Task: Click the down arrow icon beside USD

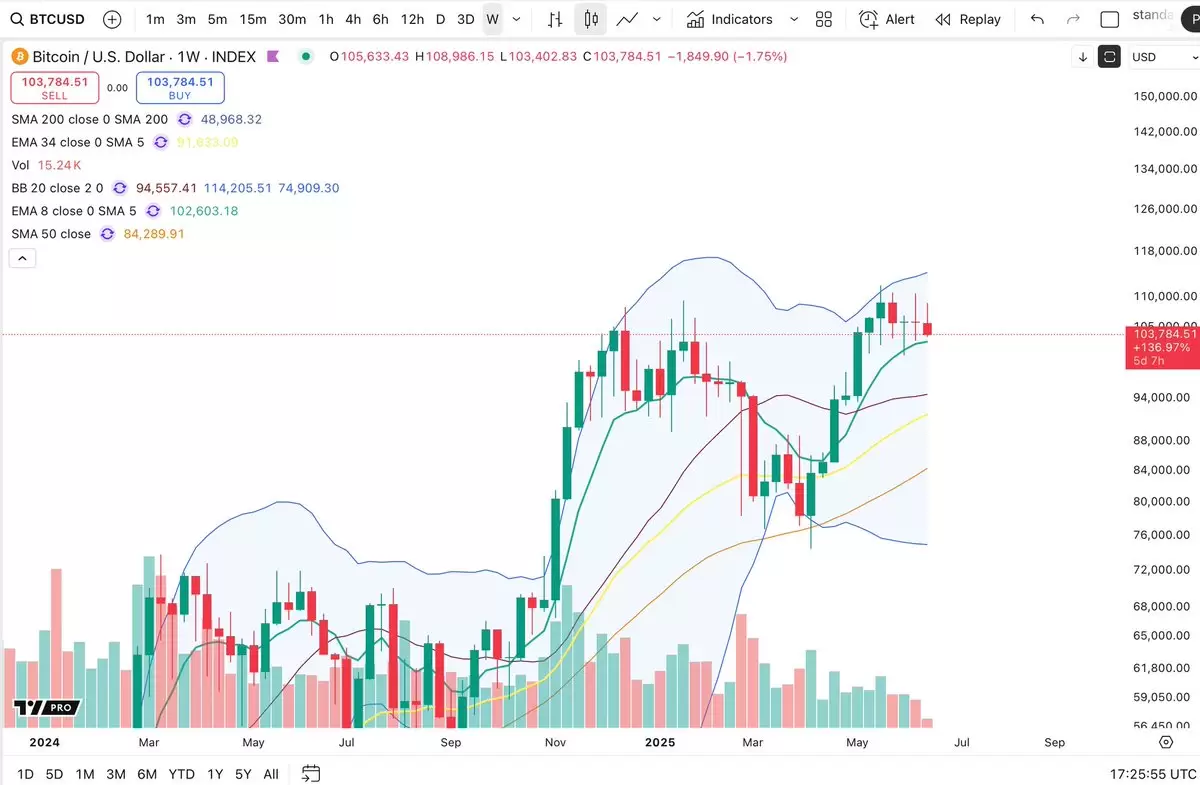Action: [x=1082, y=57]
